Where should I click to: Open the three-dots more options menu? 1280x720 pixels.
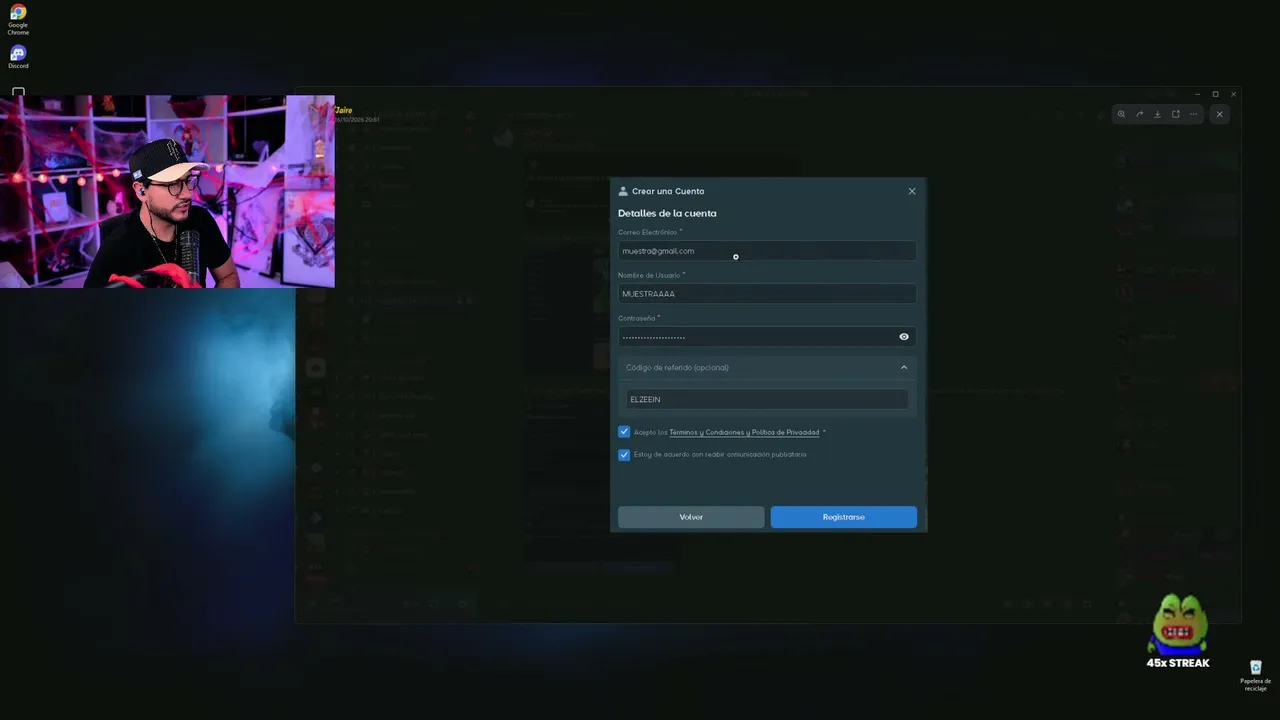(1193, 114)
